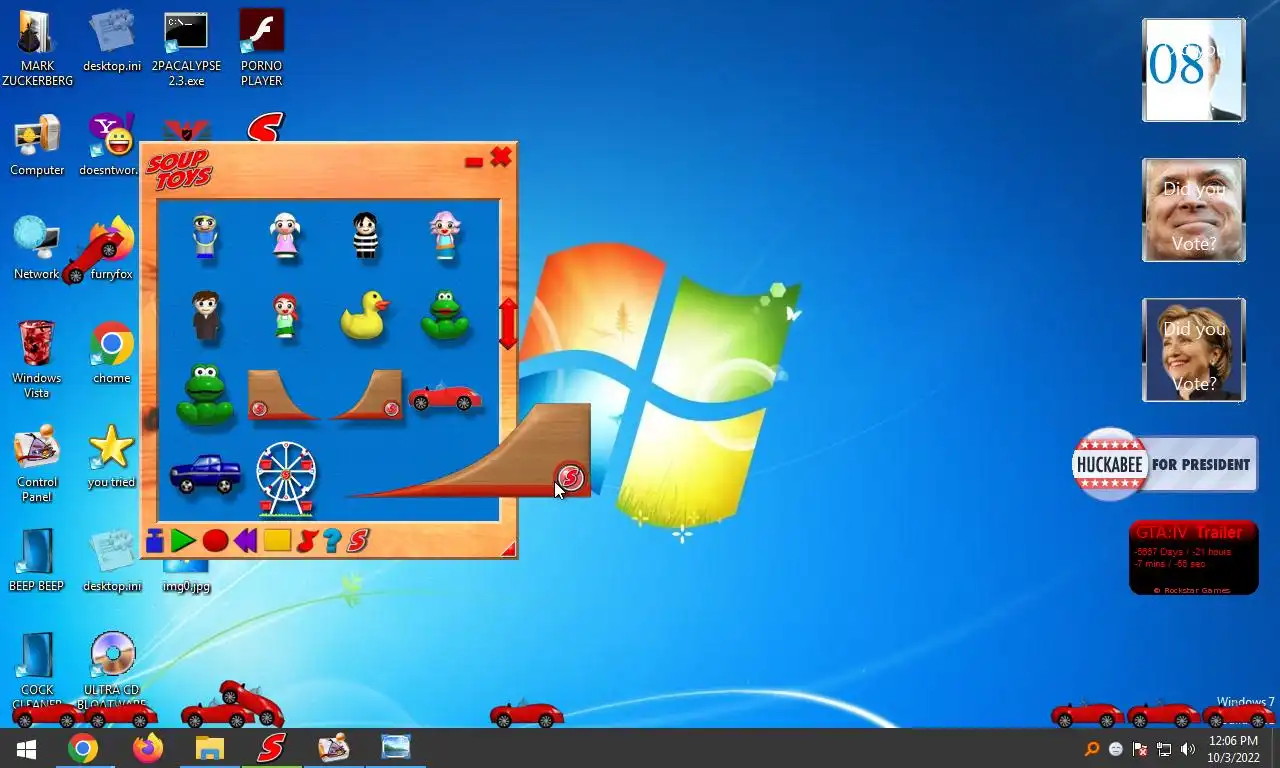Viewport: 1280px width, 768px height.
Task: Select the BEEP BEEP desktop icon
Action: click(x=37, y=560)
